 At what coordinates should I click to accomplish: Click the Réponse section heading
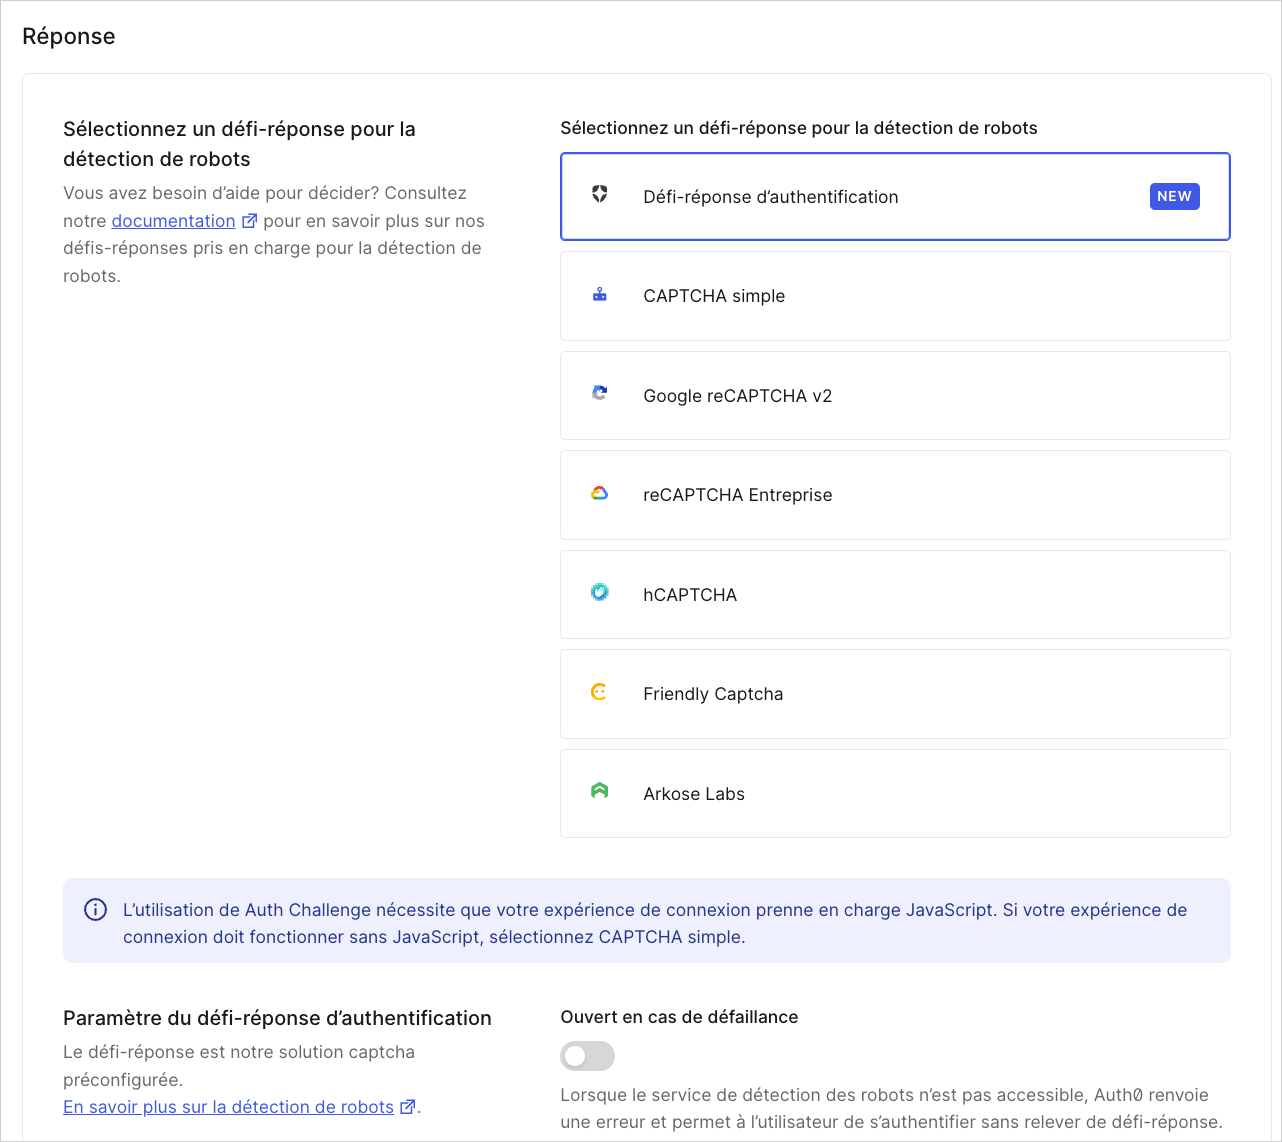(x=69, y=36)
